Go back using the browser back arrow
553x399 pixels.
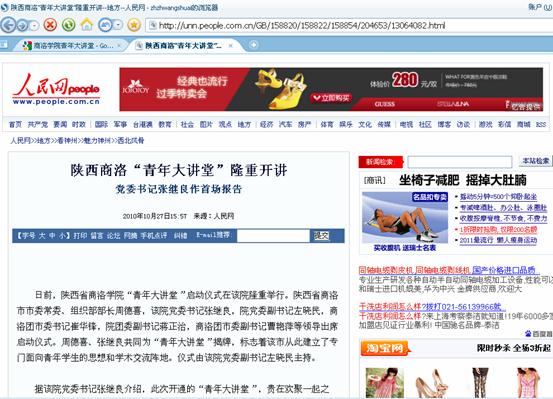click(8, 25)
